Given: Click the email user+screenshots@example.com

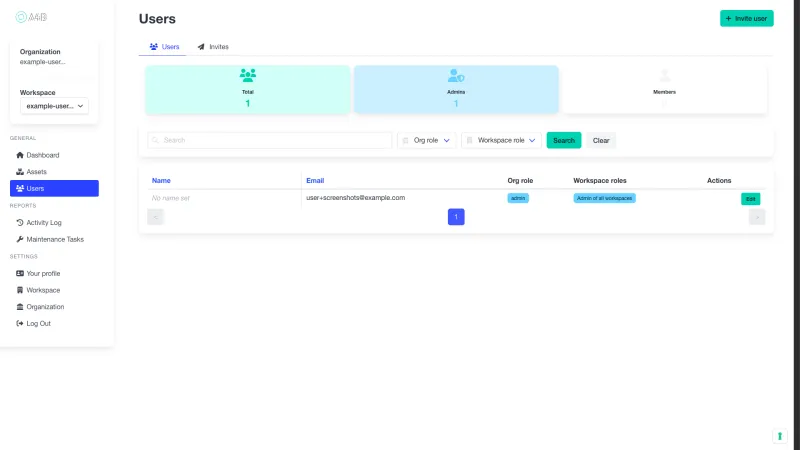Looking at the screenshot, I should click(356, 197).
